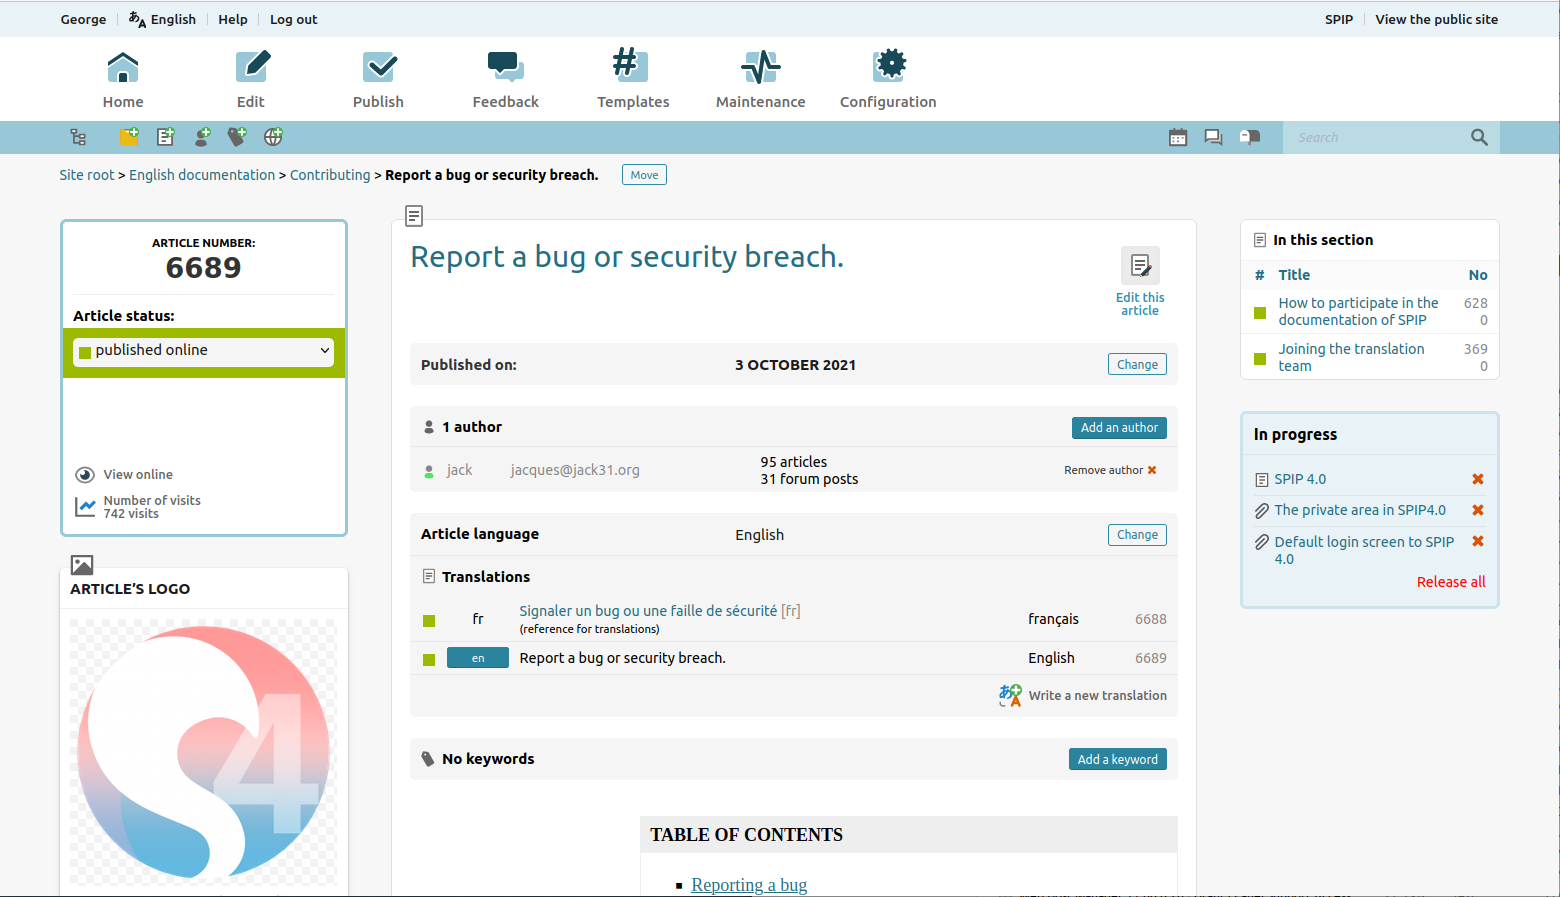This screenshot has width=1560, height=897.
Task: Click the new article icon in toolbar
Action: 166,137
